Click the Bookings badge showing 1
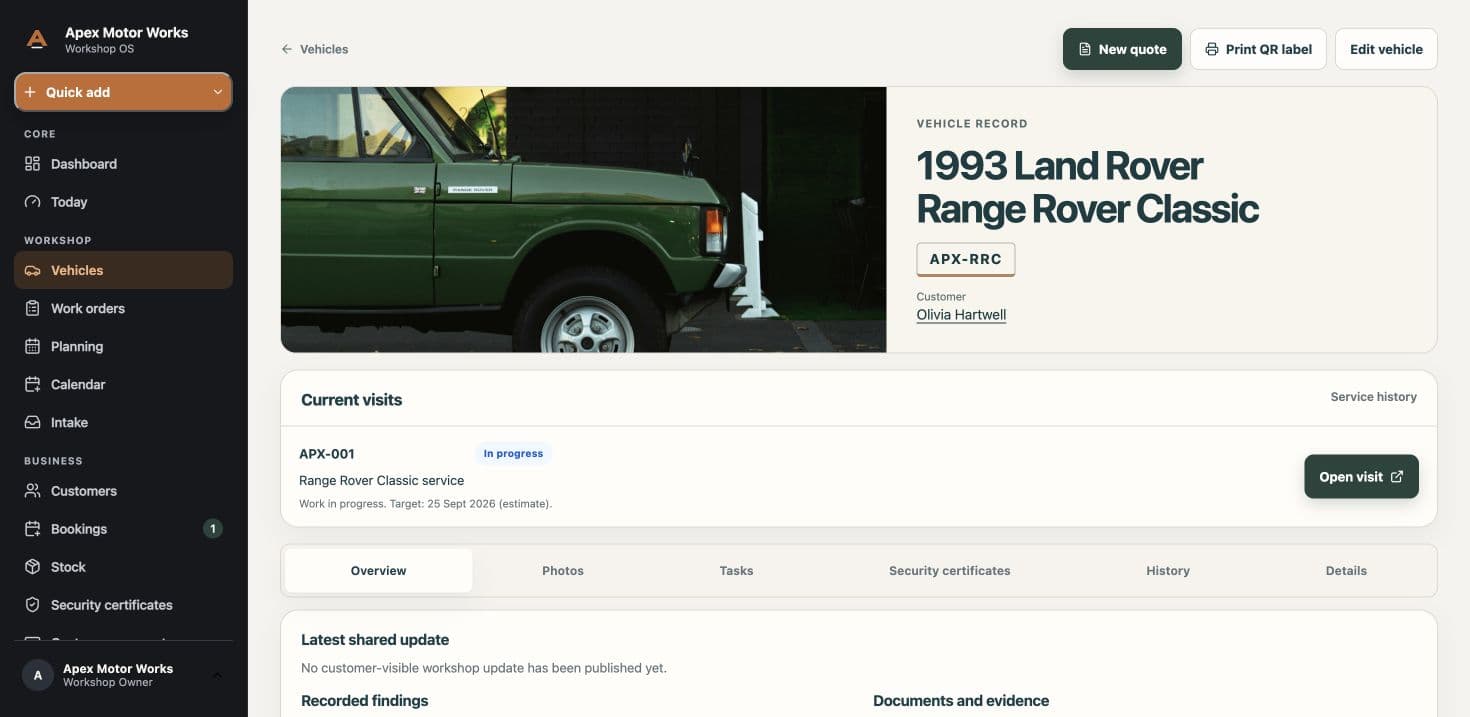The height and width of the screenshot is (717, 1470). [212, 529]
